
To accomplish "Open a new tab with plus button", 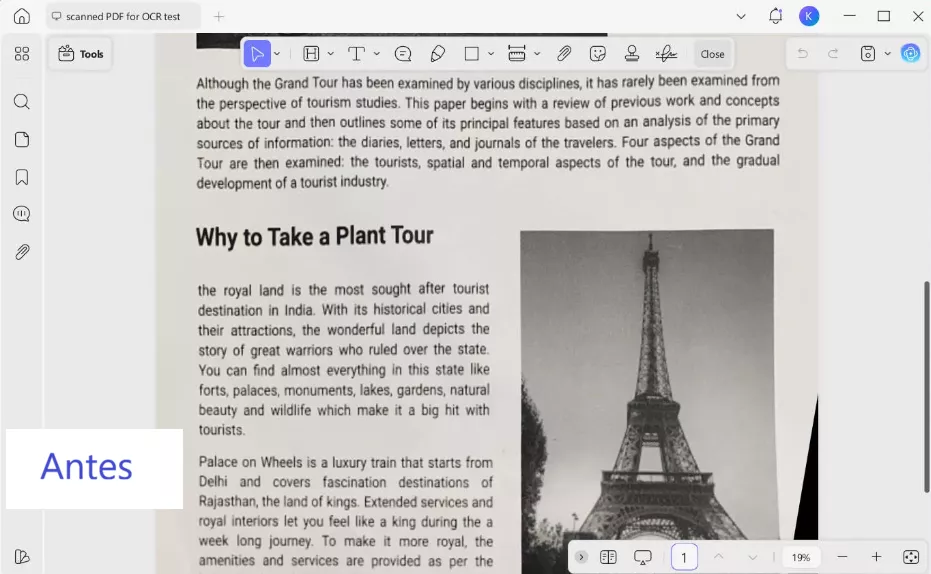I will coord(219,16).
